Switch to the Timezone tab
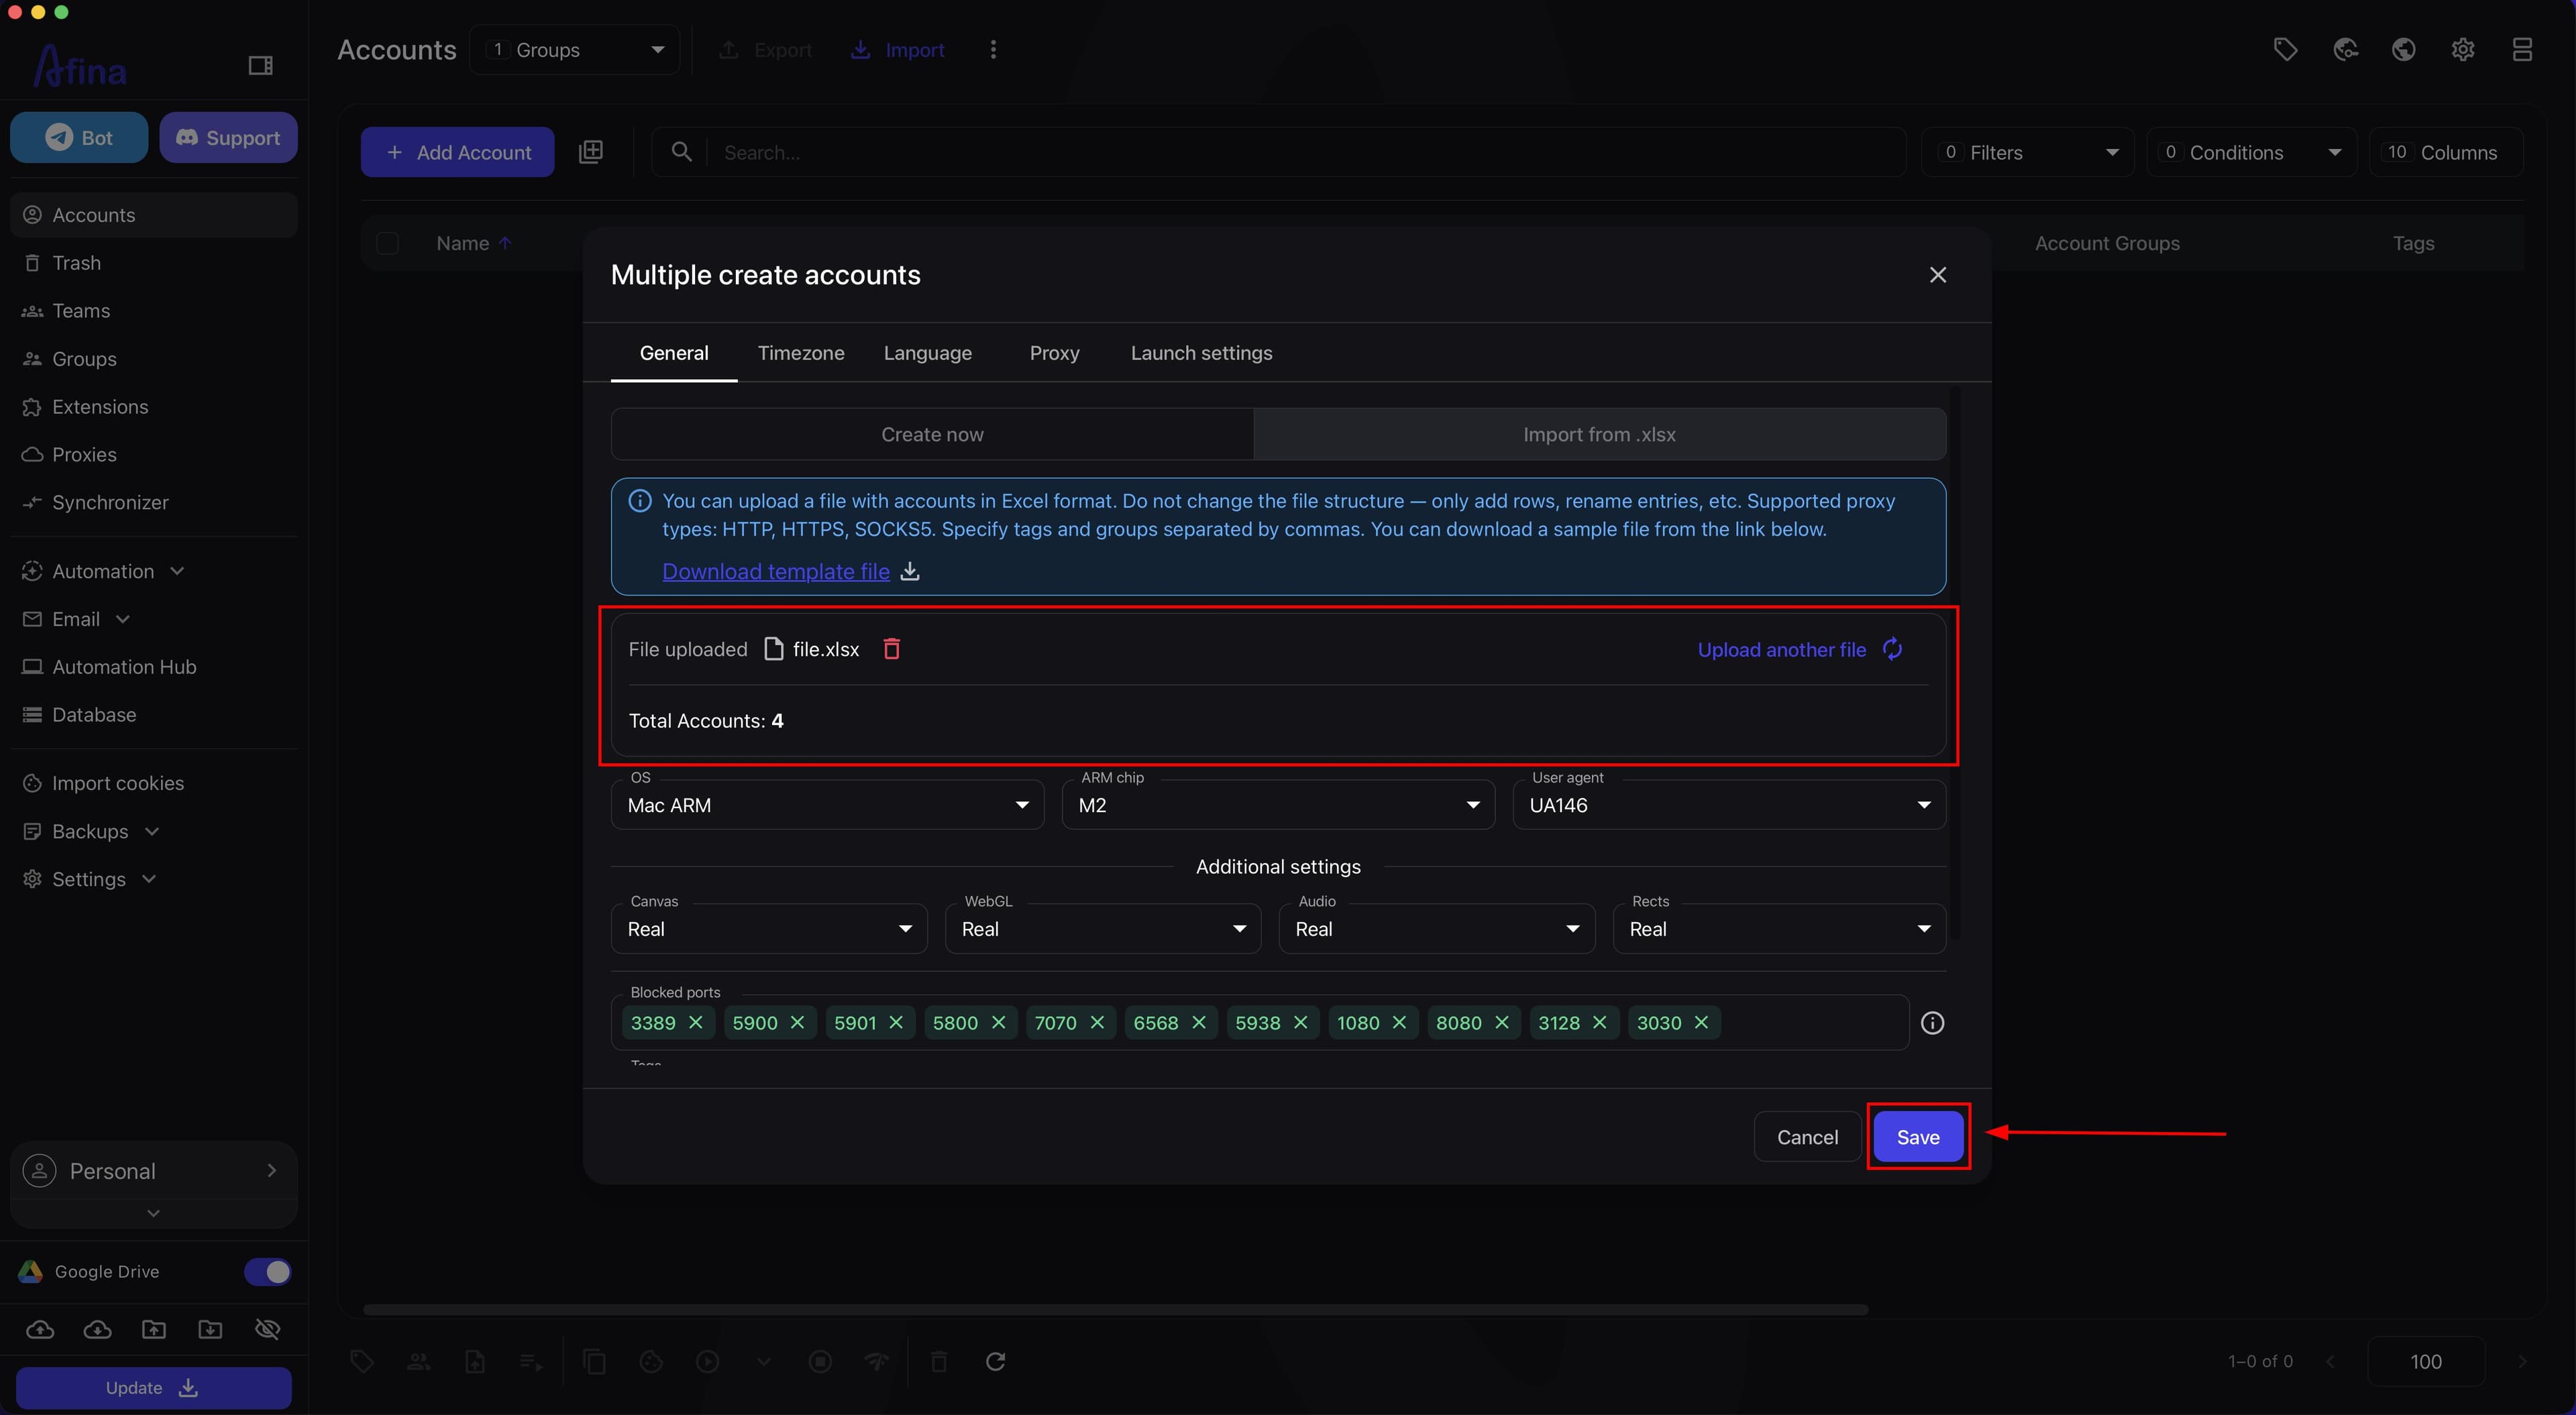Viewport: 2576px width, 1415px height. coord(801,353)
